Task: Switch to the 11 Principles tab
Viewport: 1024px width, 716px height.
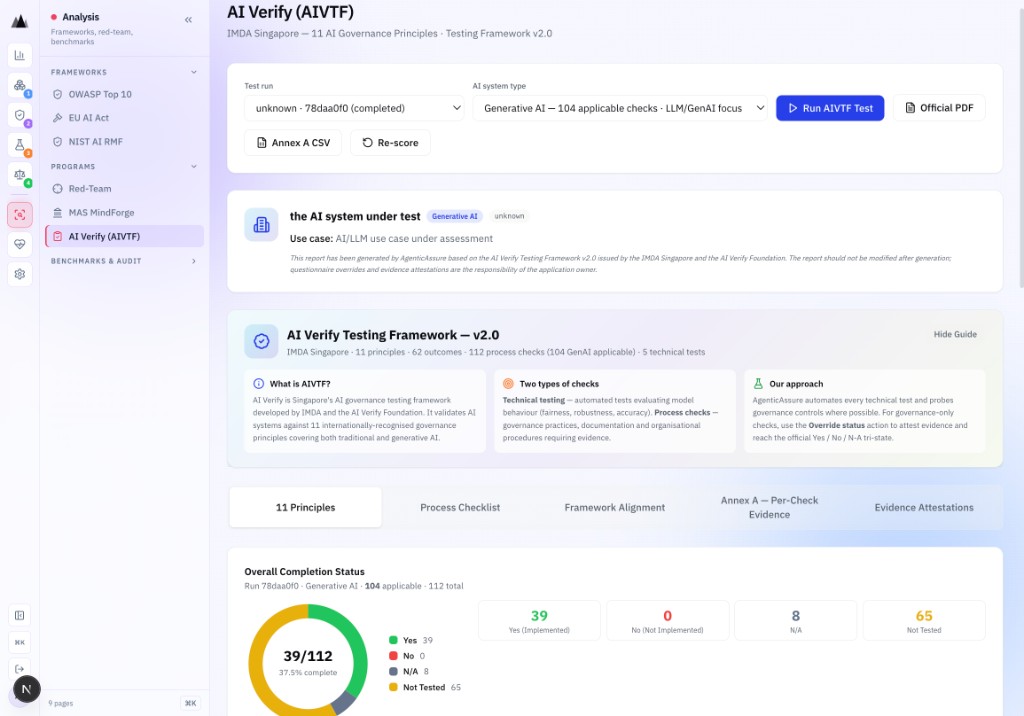Action: pyautogui.click(x=305, y=508)
